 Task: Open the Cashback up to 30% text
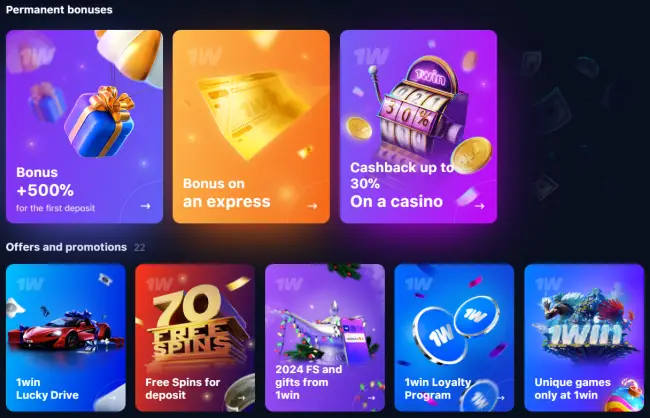(x=402, y=175)
